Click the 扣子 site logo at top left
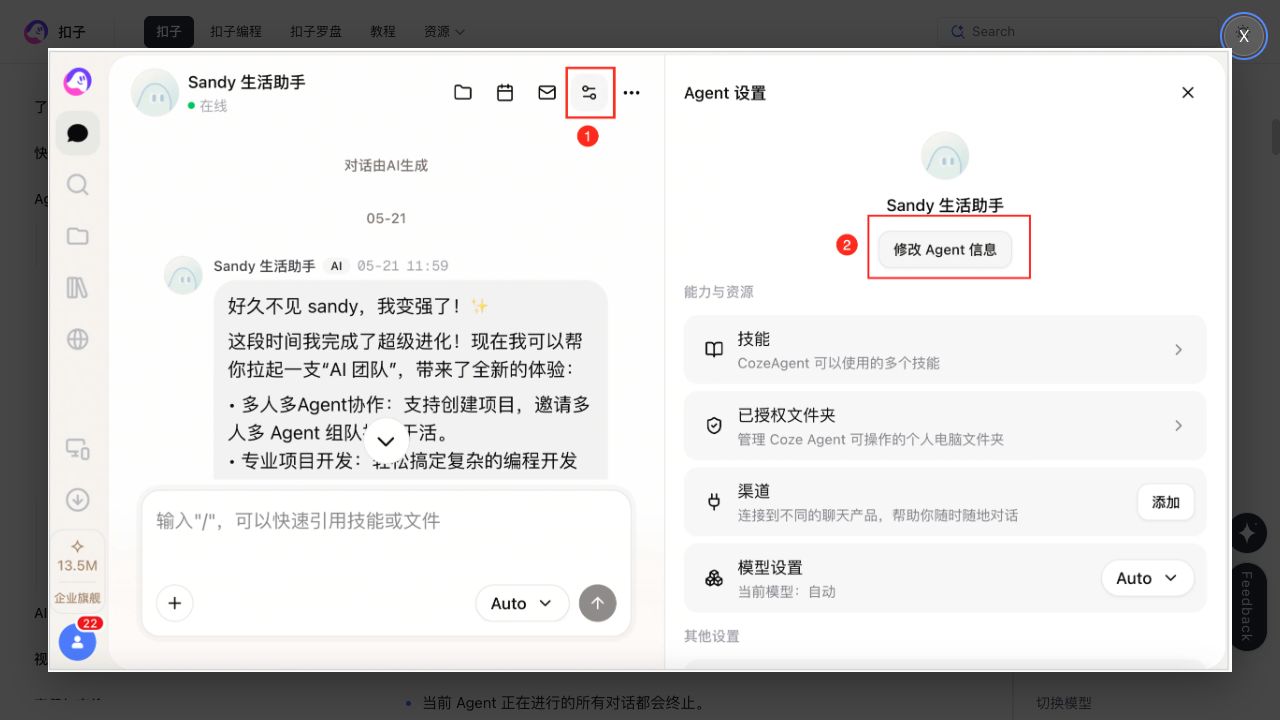The width and height of the screenshot is (1280, 720). [x=55, y=31]
